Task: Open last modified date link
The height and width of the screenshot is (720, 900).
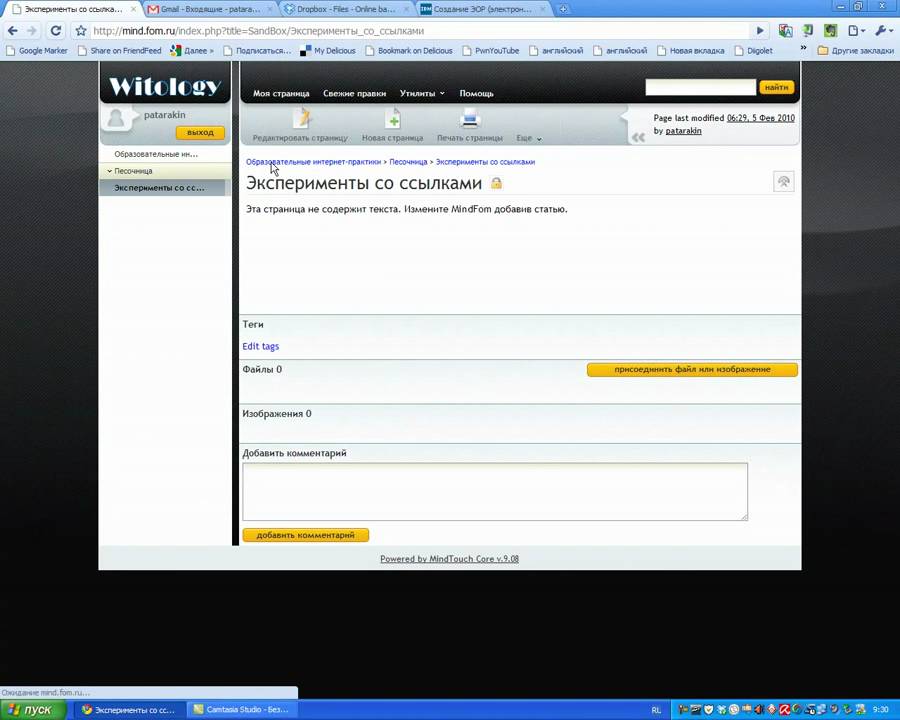Action: coord(761,118)
